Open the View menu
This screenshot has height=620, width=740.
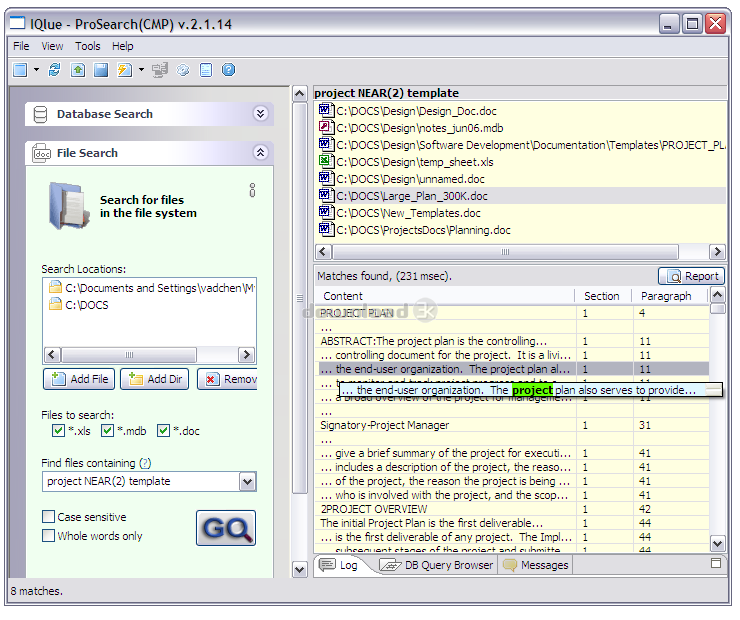coord(52,46)
